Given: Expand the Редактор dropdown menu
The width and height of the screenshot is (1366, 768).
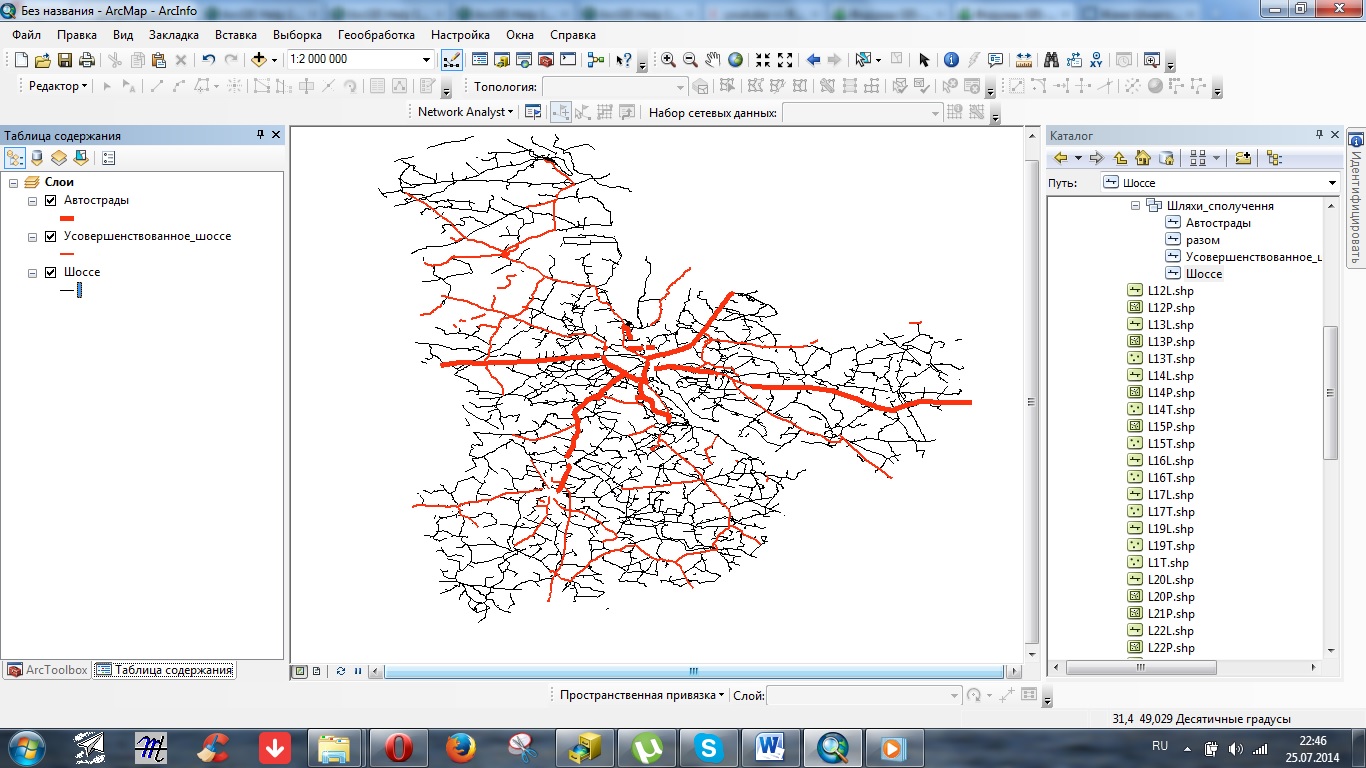Looking at the screenshot, I should 58,86.
